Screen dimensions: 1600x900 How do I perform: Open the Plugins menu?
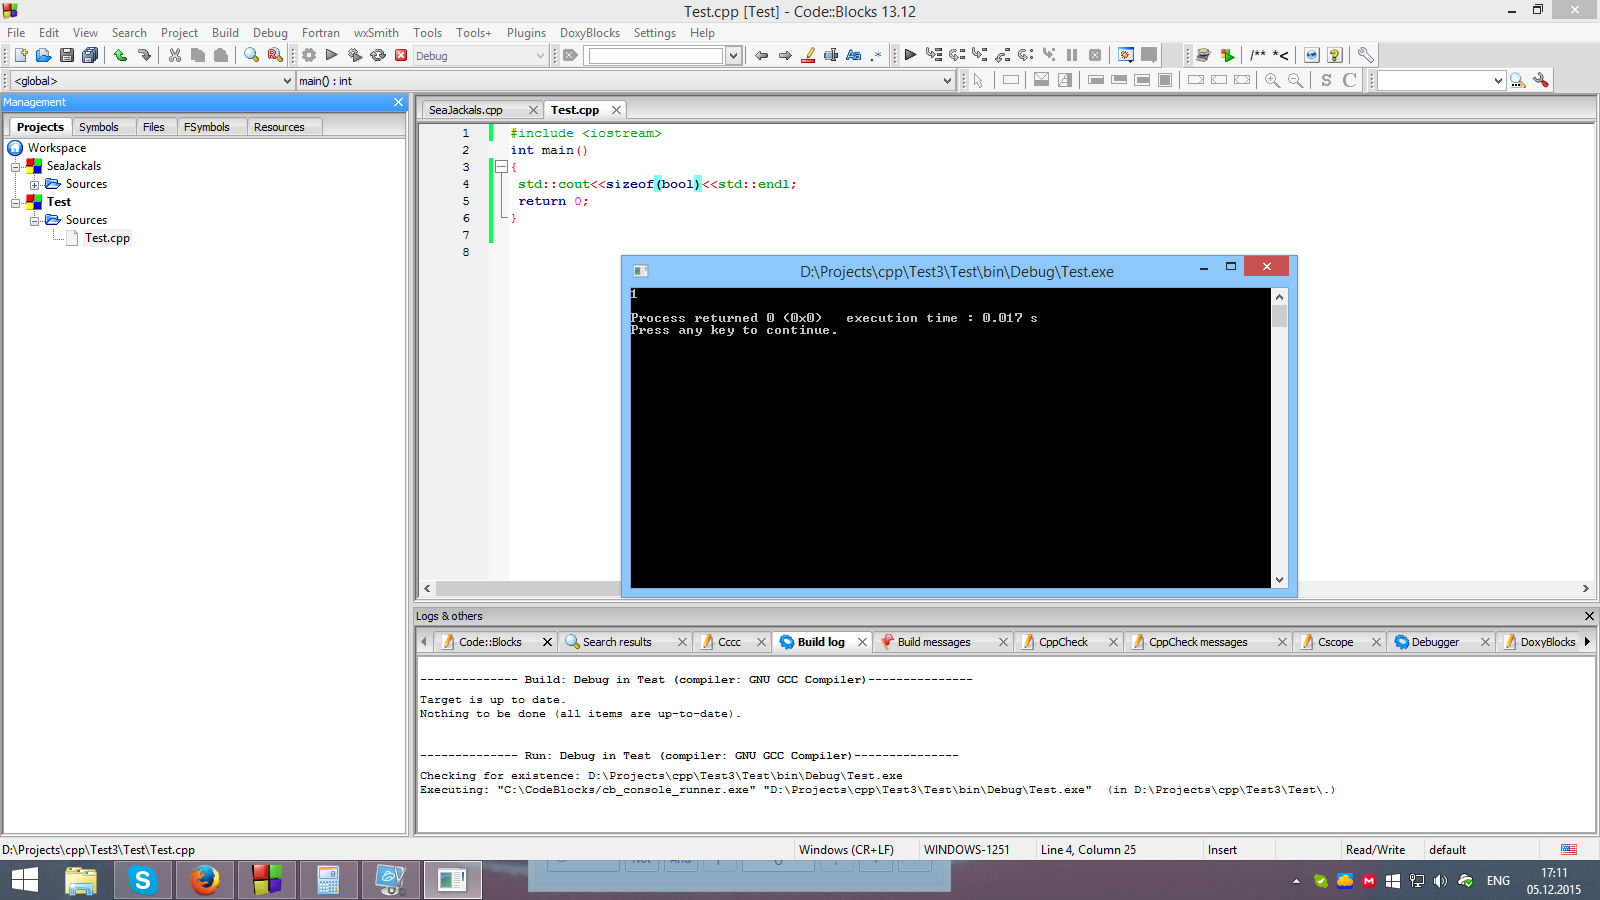pyautogui.click(x=526, y=33)
